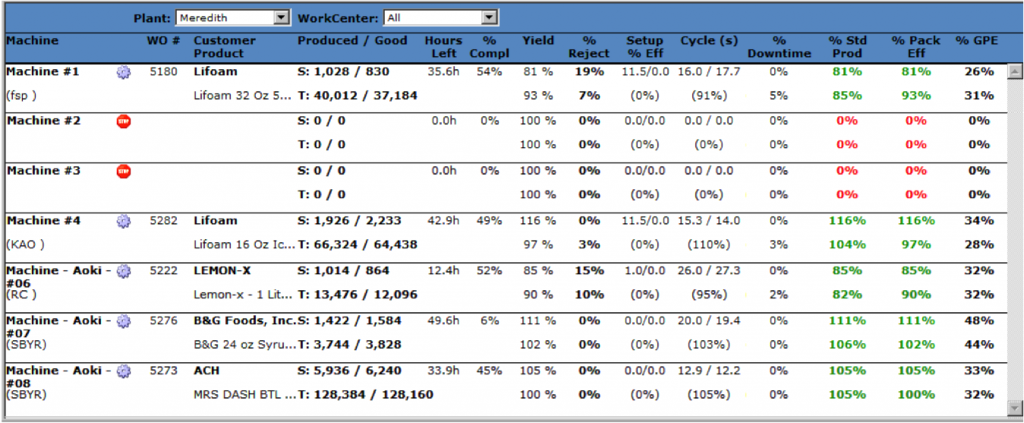
Task: Click product MRS DASH BTL ...
Action: pyautogui.click(x=242, y=395)
